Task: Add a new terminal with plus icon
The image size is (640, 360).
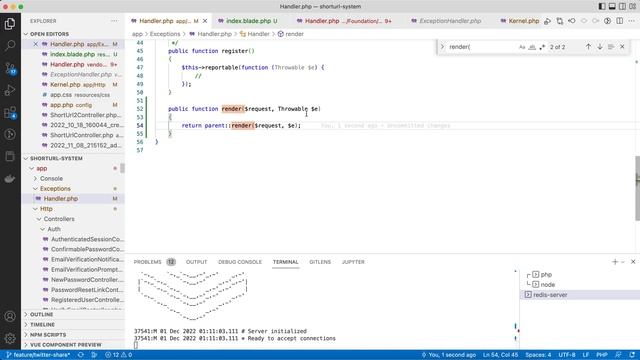Action: click(x=615, y=262)
